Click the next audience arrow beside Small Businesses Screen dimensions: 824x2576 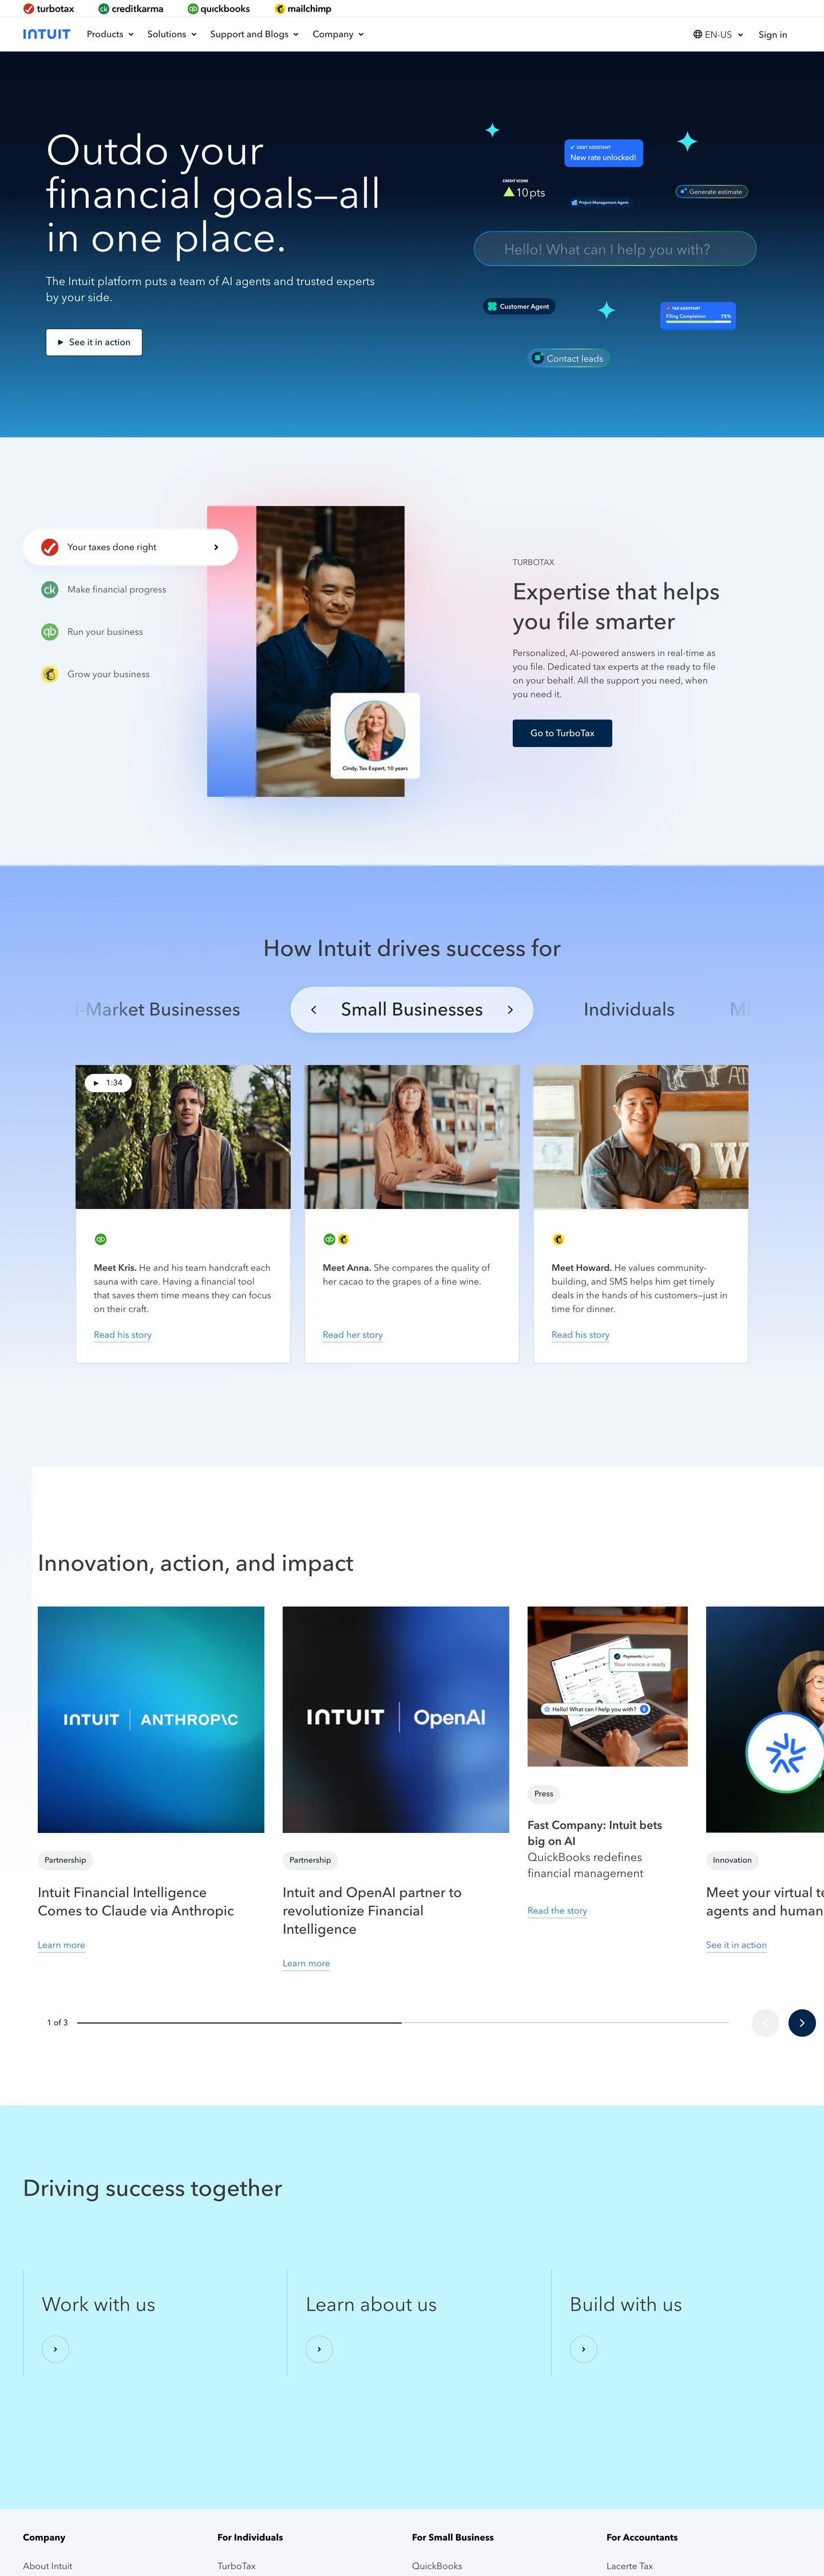coord(510,1010)
